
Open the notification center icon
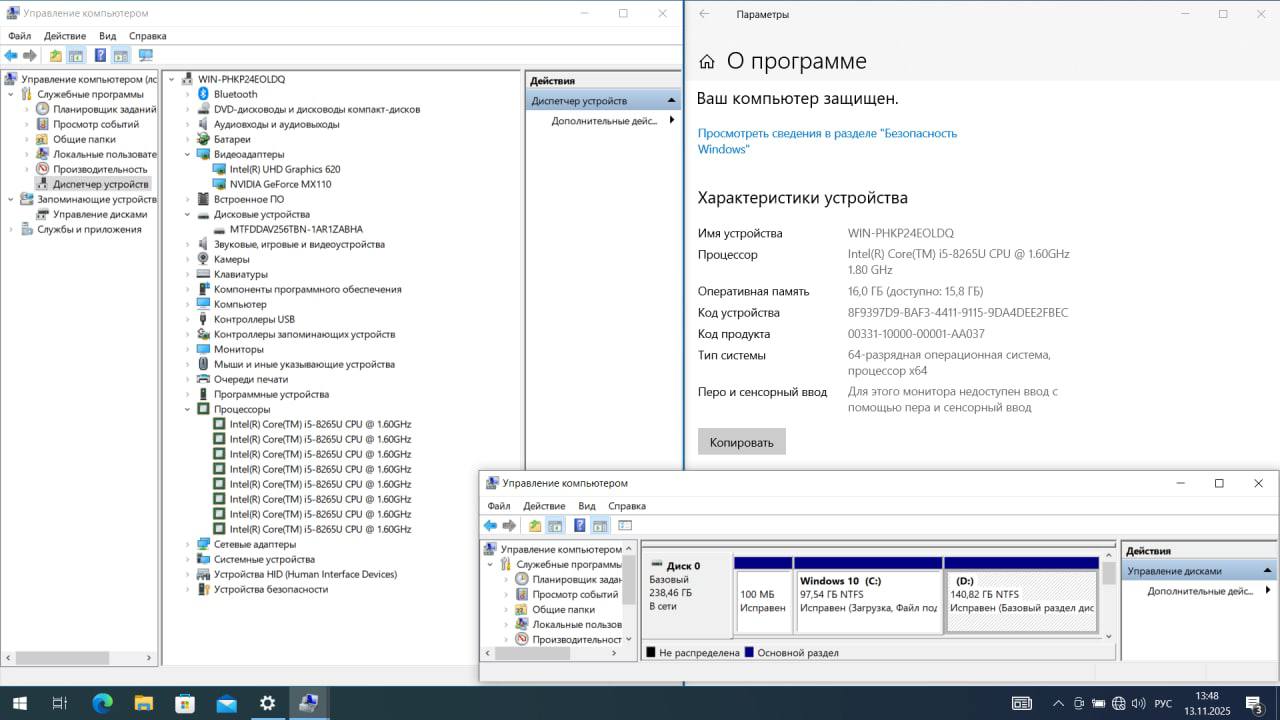[1254, 704]
